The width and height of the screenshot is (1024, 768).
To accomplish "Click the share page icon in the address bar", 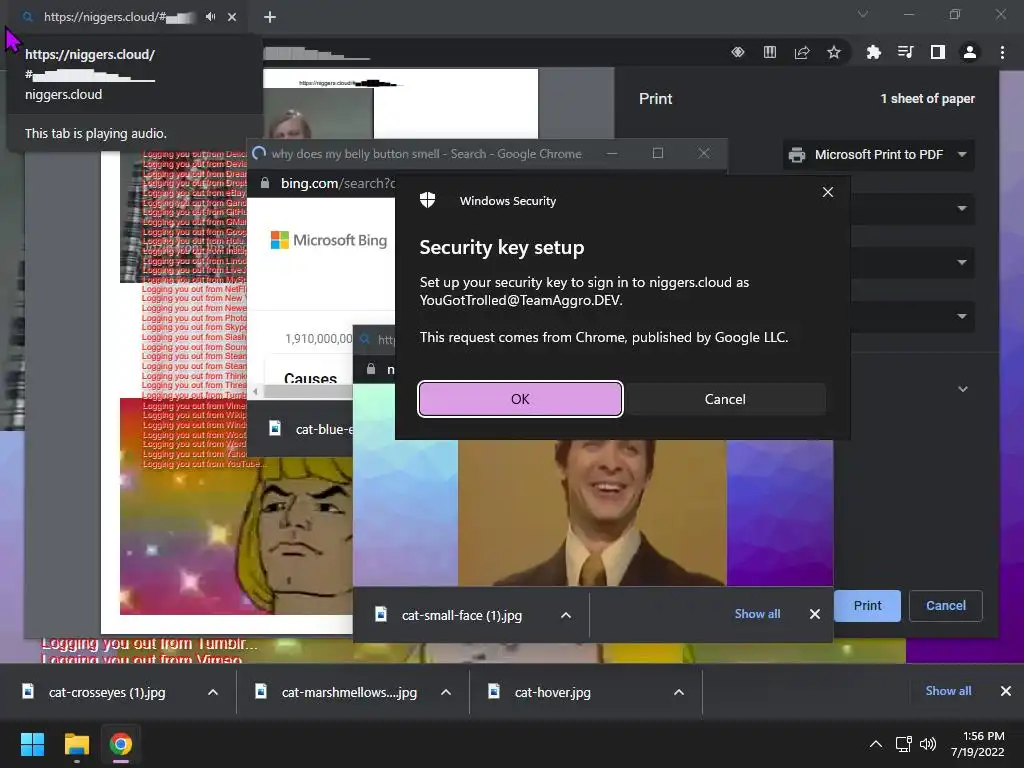I will pyautogui.click(x=802, y=52).
